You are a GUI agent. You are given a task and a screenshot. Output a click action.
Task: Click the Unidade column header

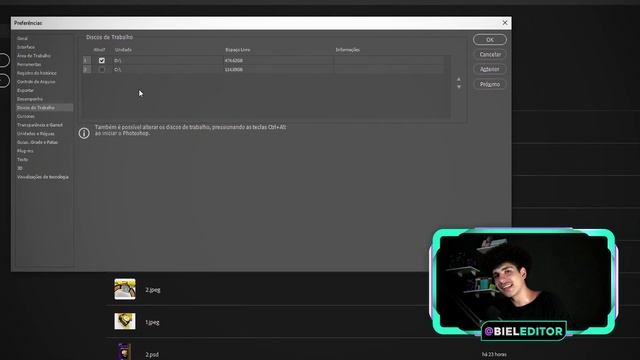pos(123,50)
